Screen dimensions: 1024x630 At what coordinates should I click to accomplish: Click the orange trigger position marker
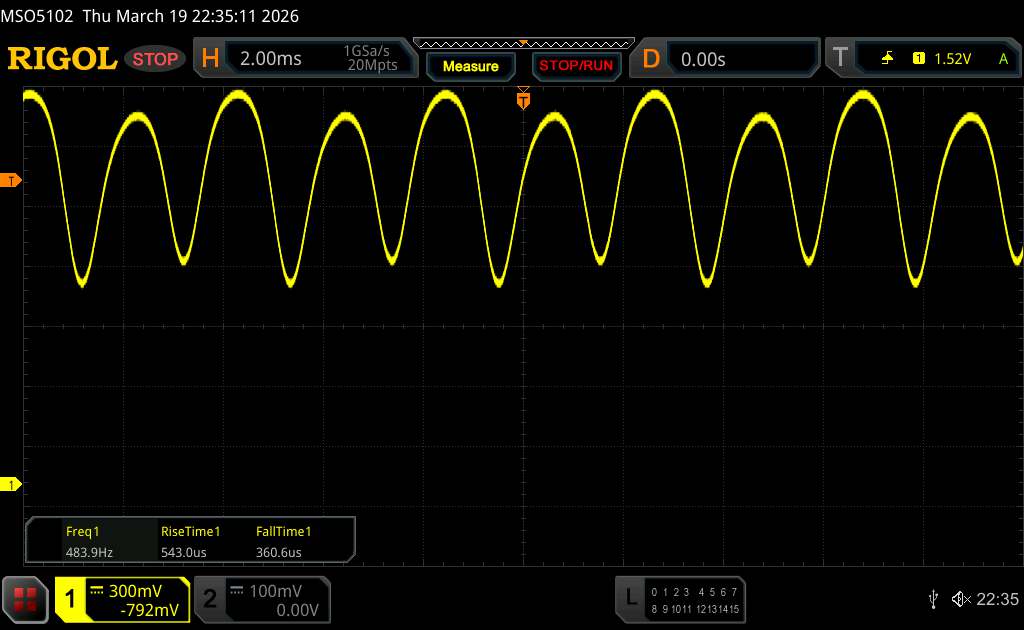pyautogui.click(x=522, y=99)
